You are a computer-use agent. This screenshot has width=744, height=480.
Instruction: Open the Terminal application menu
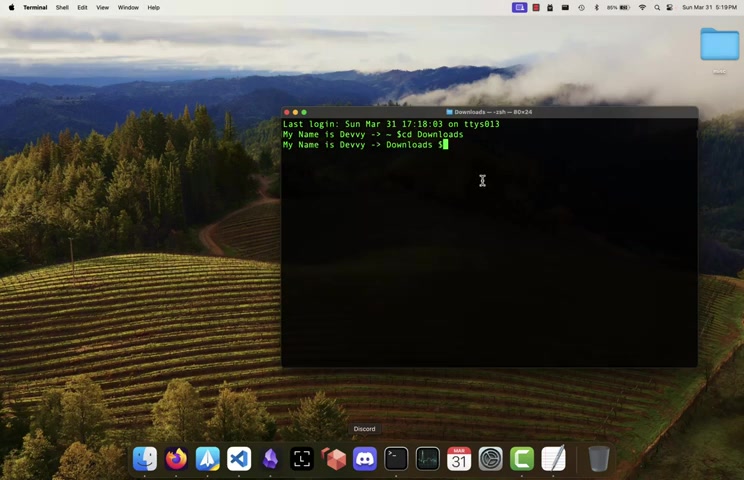coord(35,8)
